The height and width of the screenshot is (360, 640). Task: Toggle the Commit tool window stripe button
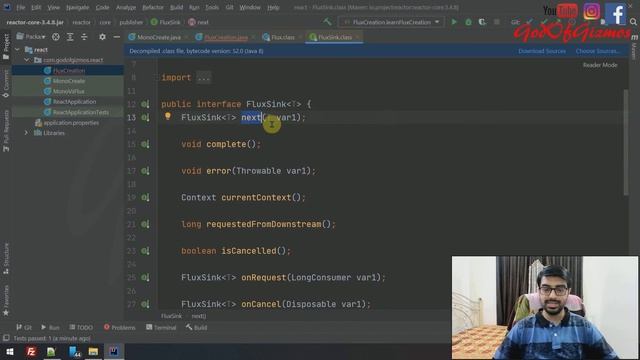click(6, 83)
